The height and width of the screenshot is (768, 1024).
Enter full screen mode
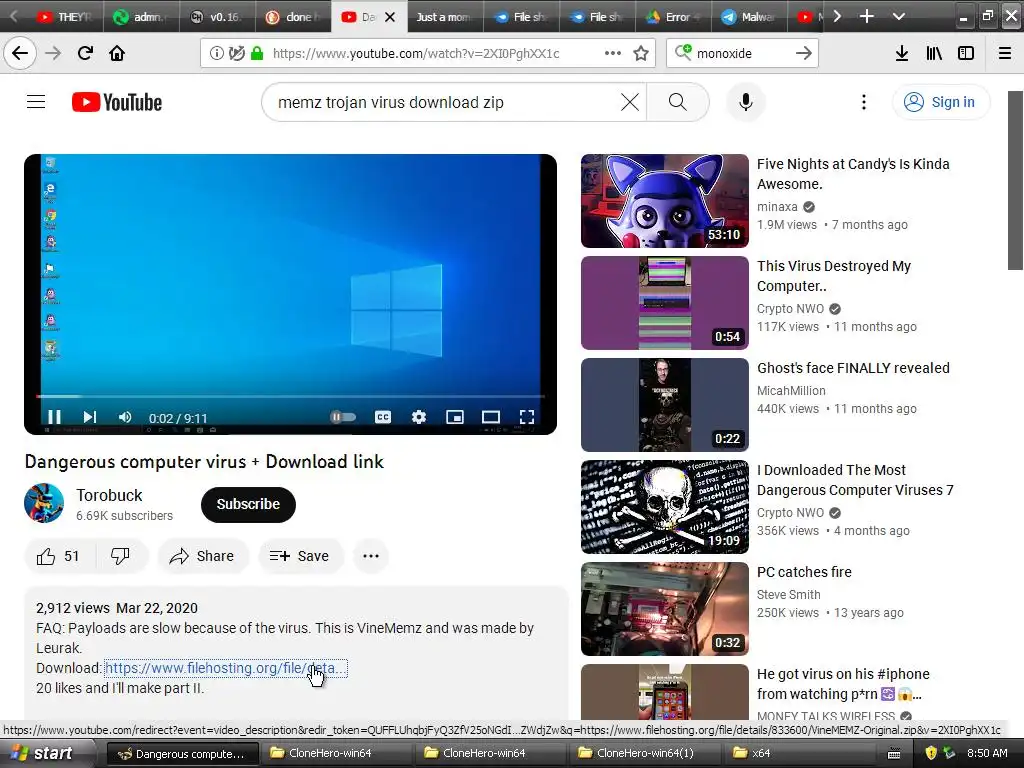point(527,417)
